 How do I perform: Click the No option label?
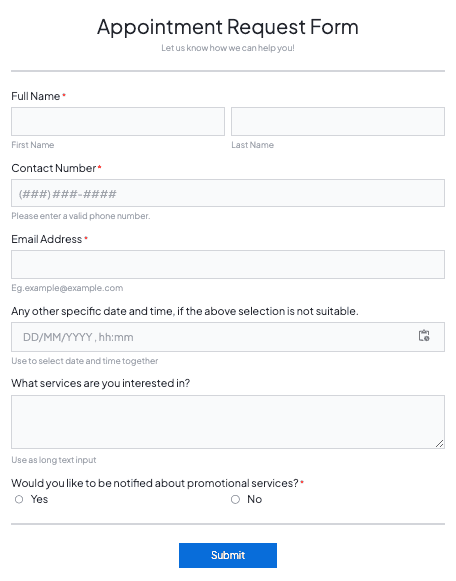coord(254,499)
